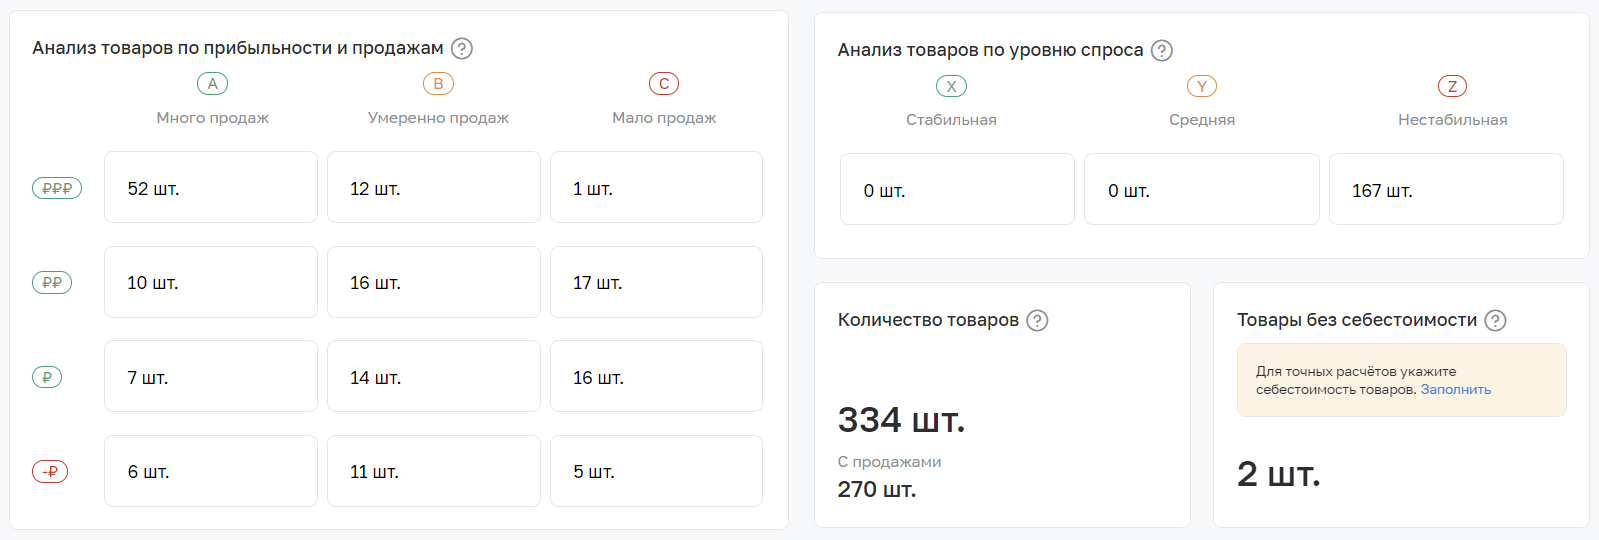Select double ruble profit row badge
Screen dimensions: 1599x540
coord(52,282)
